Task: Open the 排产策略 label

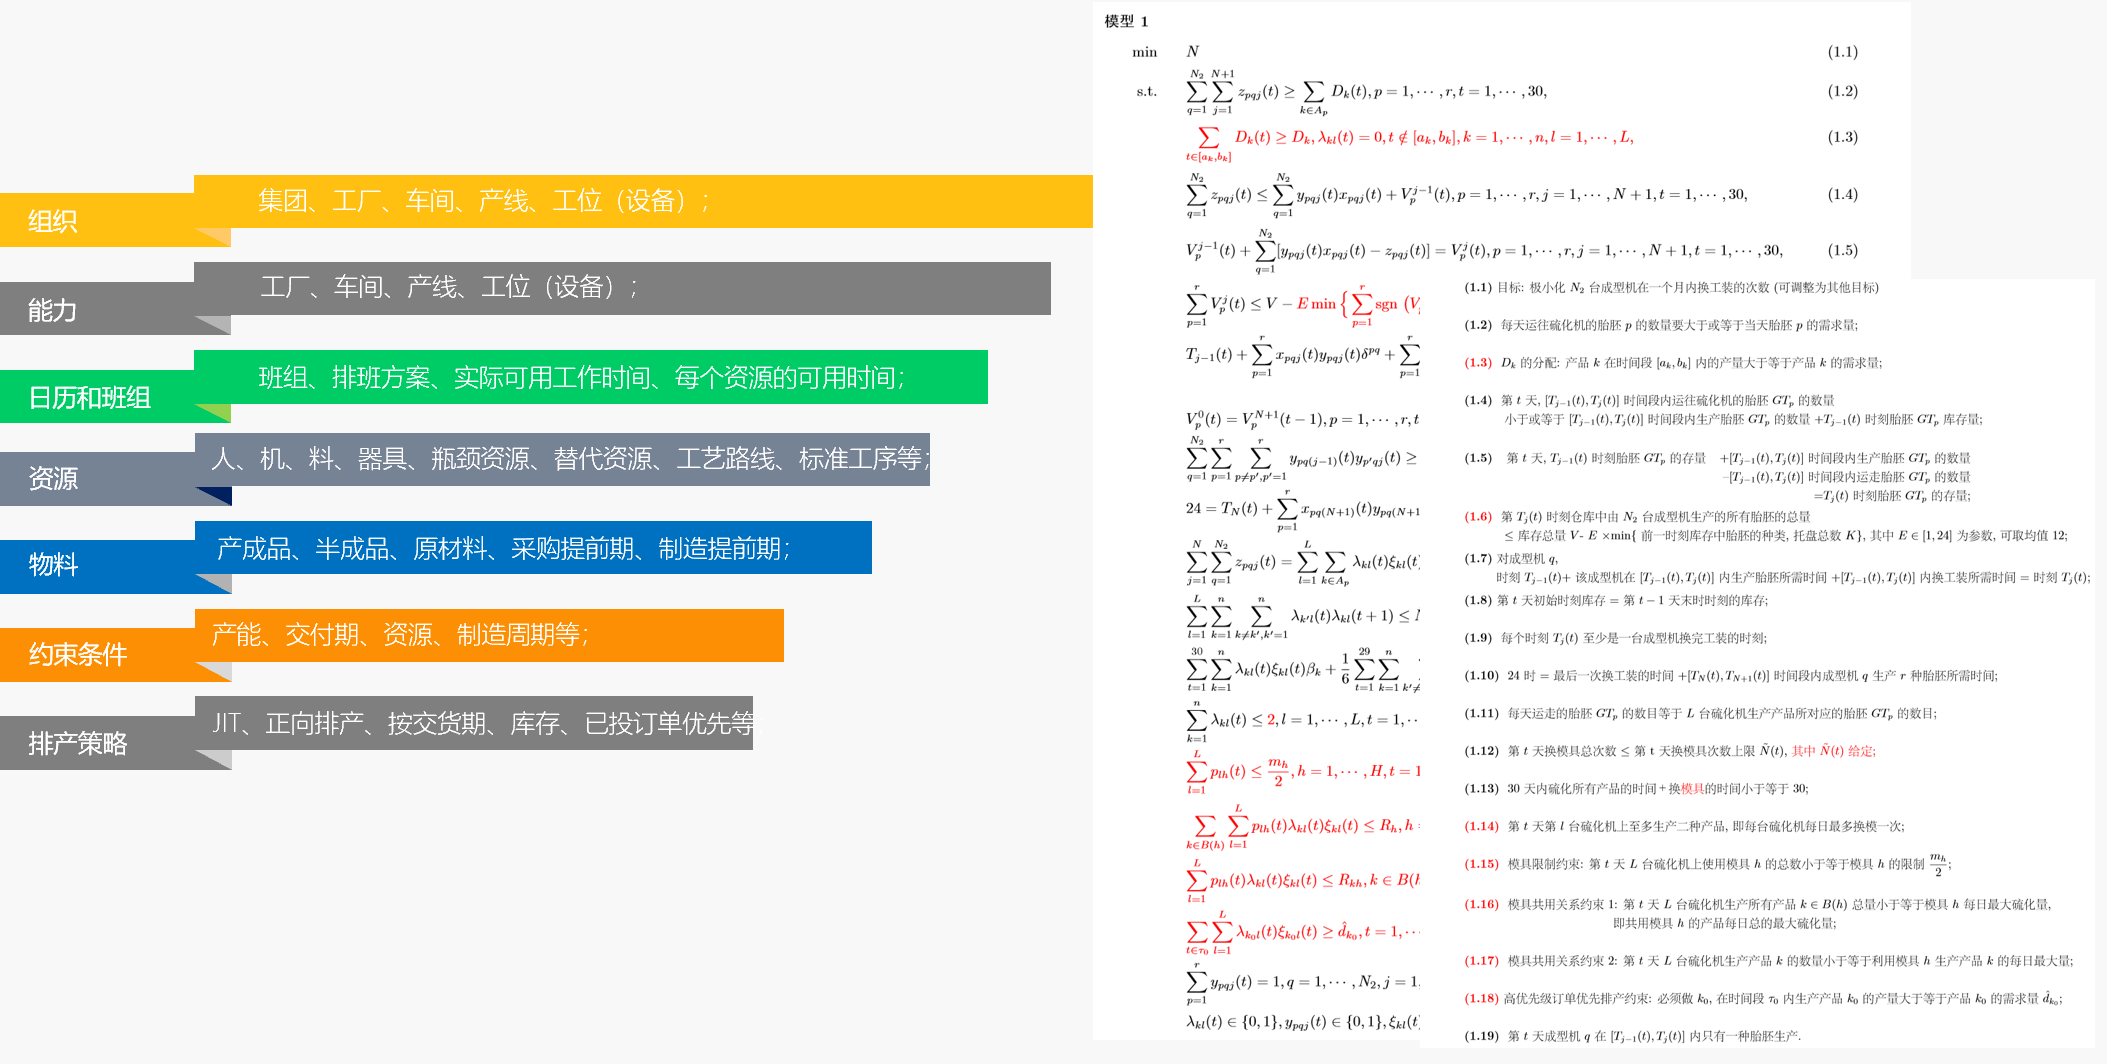Action: point(78,744)
